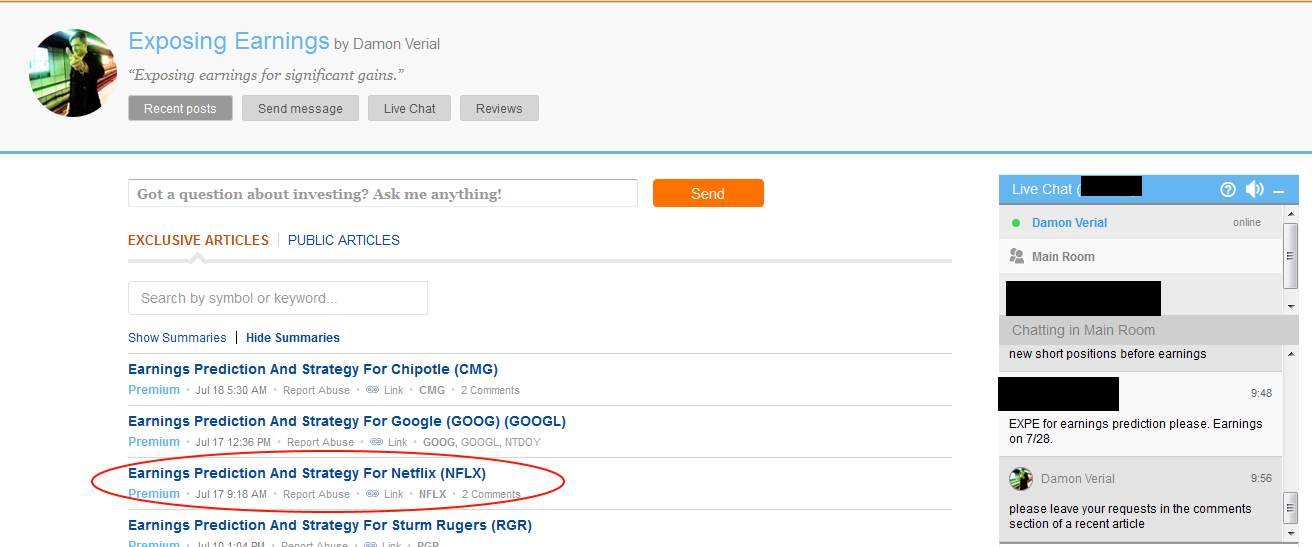Open the Chipotle (CMG) earnings article

click(x=313, y=369)
